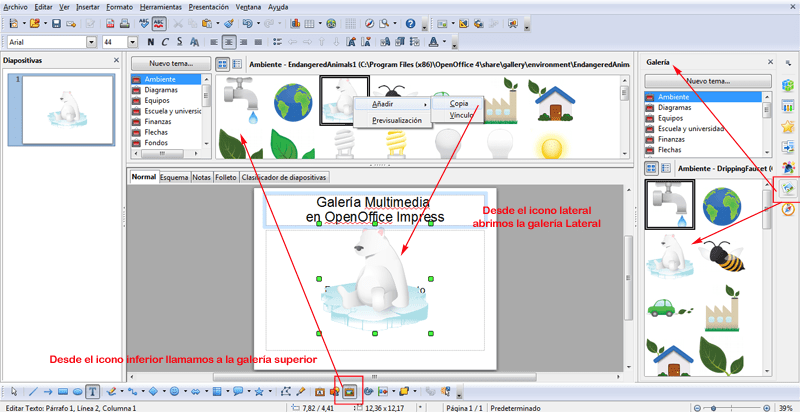This screenshot has width=800, height=412.
Task: Click the Format Paintbrush icon
Action: (x=229, y=23)
